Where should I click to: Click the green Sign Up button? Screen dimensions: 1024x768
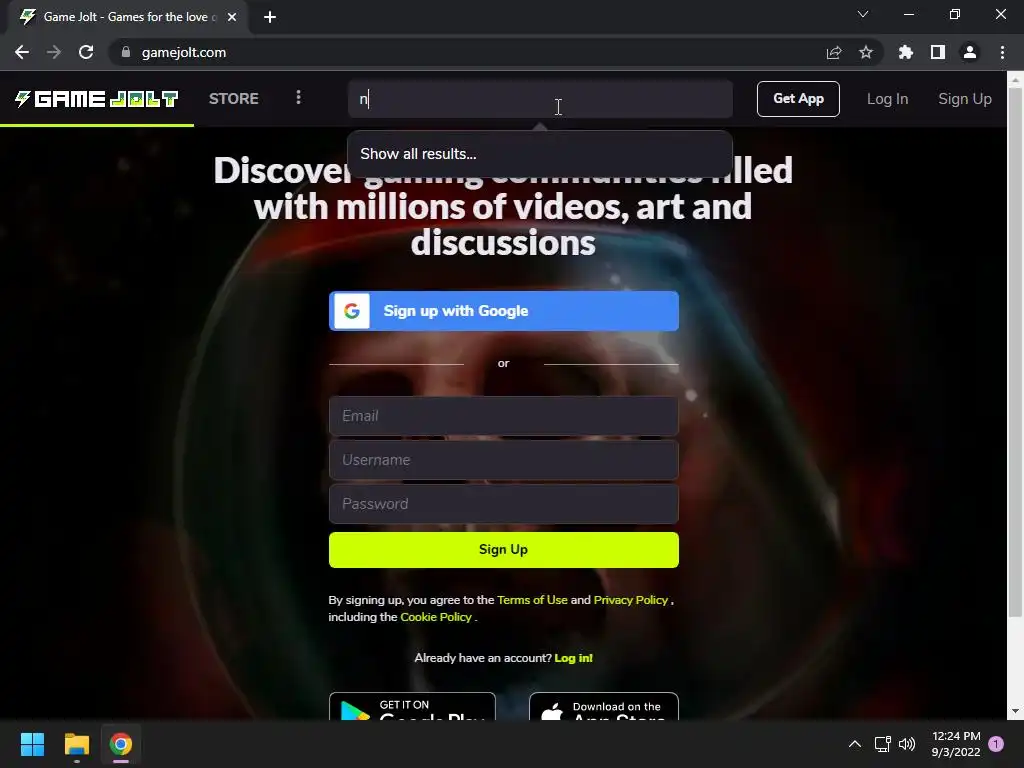point(504,550)
